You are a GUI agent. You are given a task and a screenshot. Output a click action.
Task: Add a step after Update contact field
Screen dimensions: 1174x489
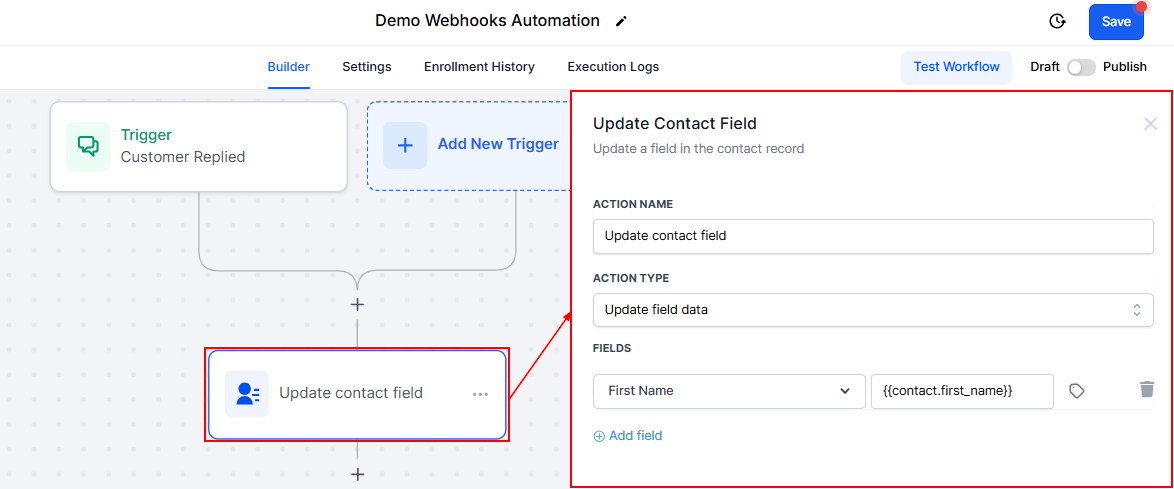click(x=357, y=474)
